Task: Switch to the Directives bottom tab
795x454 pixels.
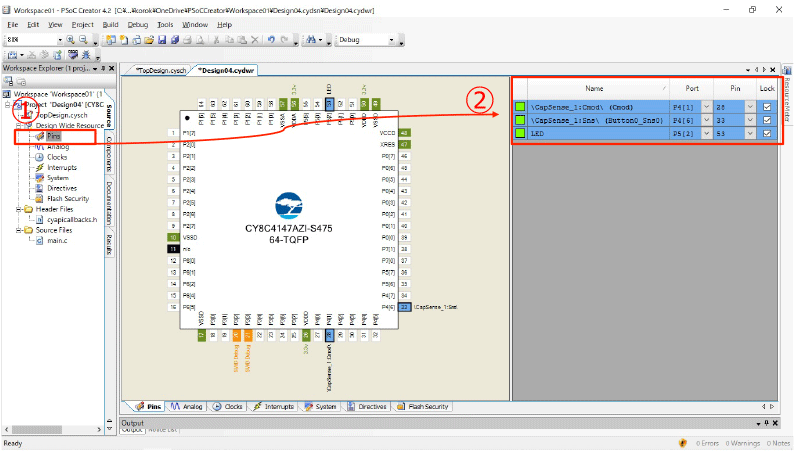Action: coord(367,407)
